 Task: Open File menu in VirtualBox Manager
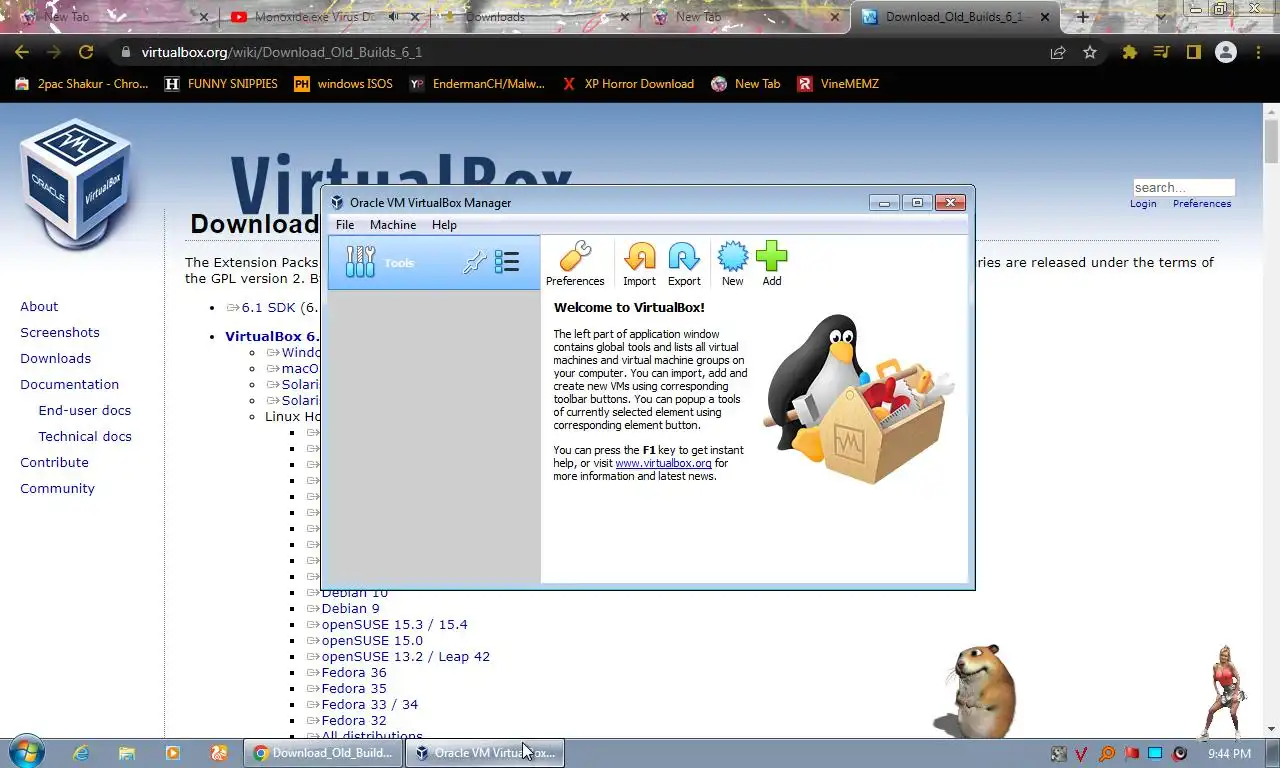345,225
